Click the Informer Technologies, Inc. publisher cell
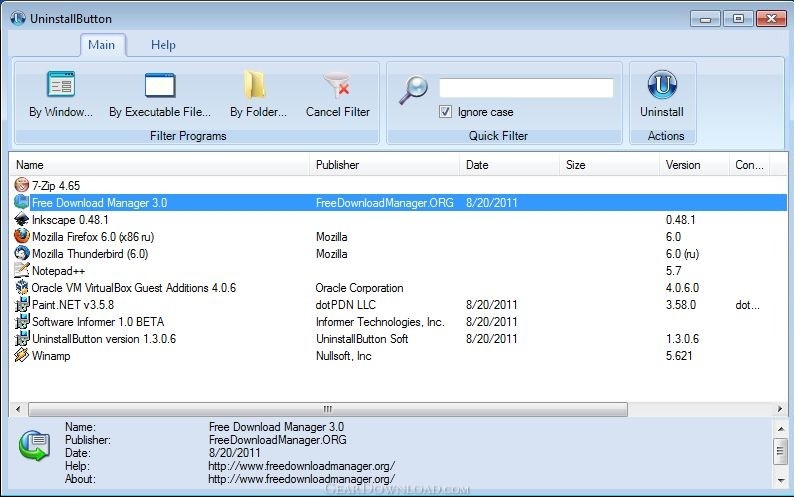Screen dimensions: 794x497 (380, 322)
